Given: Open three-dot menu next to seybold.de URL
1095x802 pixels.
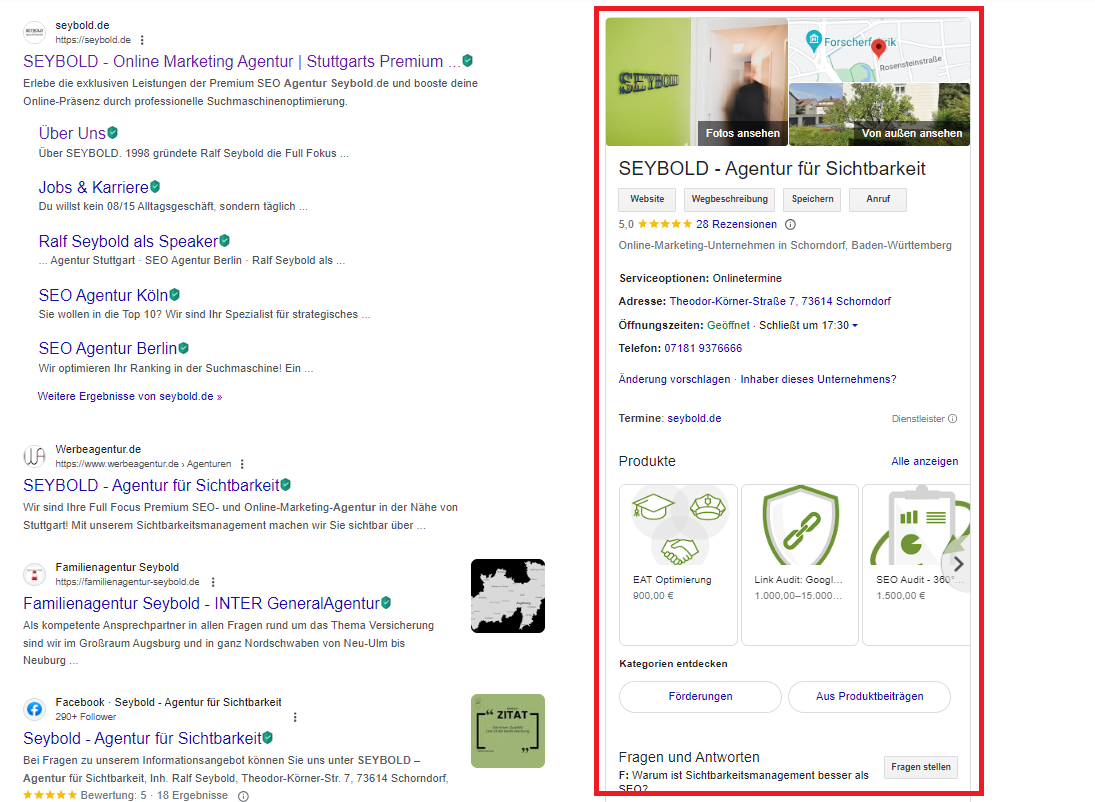Looking at the screenshot, I should [142, 40].
